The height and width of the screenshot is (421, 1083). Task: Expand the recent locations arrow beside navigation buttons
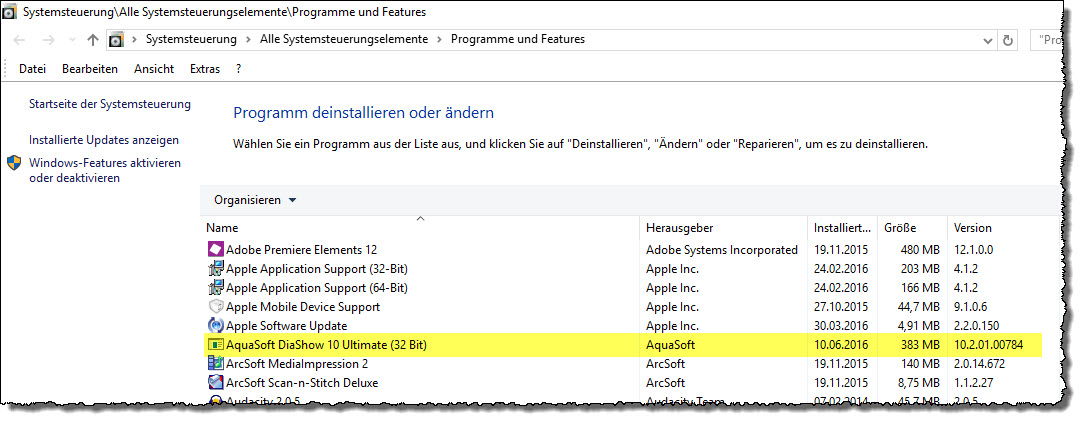71,40
